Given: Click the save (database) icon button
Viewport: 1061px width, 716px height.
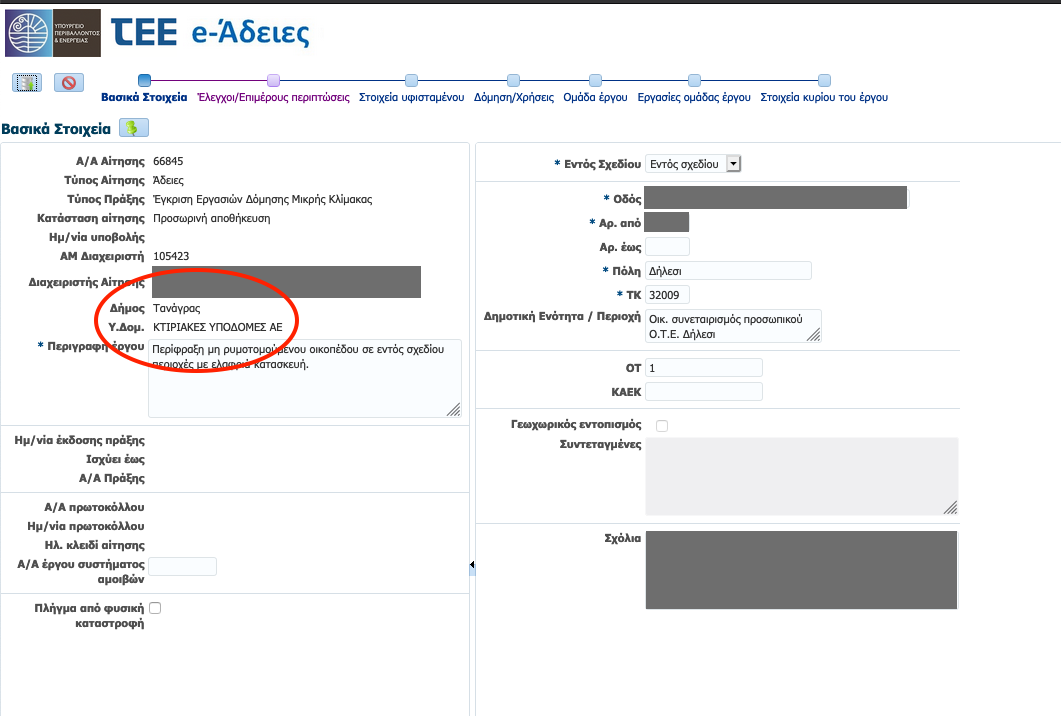Looking at the screenshot, I should tap(27, 83).
